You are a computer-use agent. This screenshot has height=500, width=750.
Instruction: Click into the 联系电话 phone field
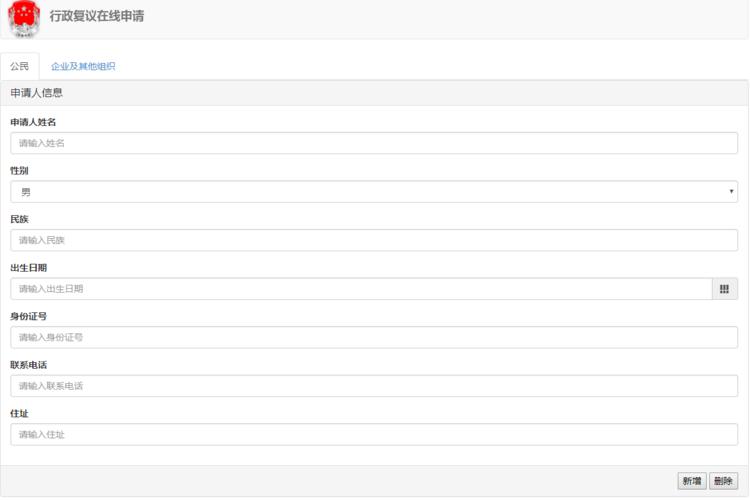374,386
